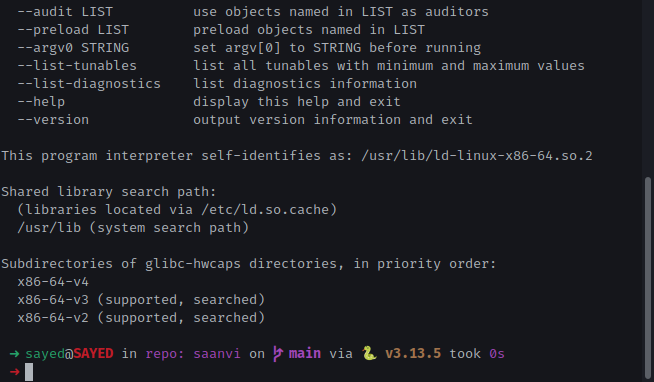Click the green arrow prompt icon

point(14,354)
